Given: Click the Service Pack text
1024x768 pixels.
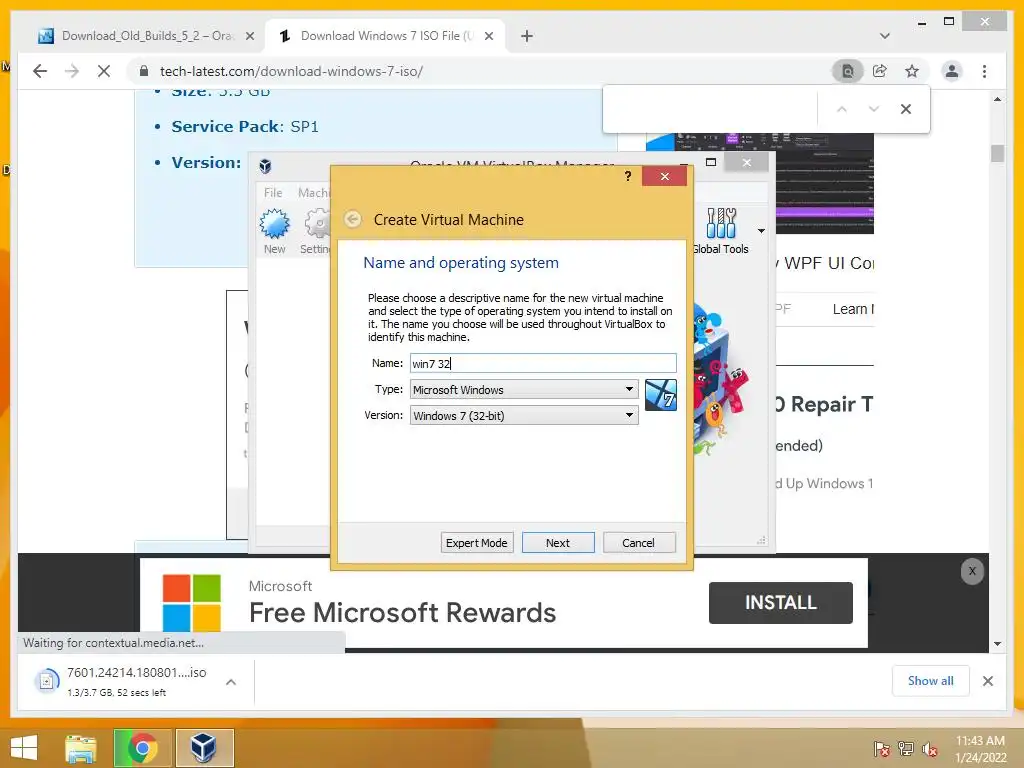Looking at the screenshot, I should tap(245, 126).
